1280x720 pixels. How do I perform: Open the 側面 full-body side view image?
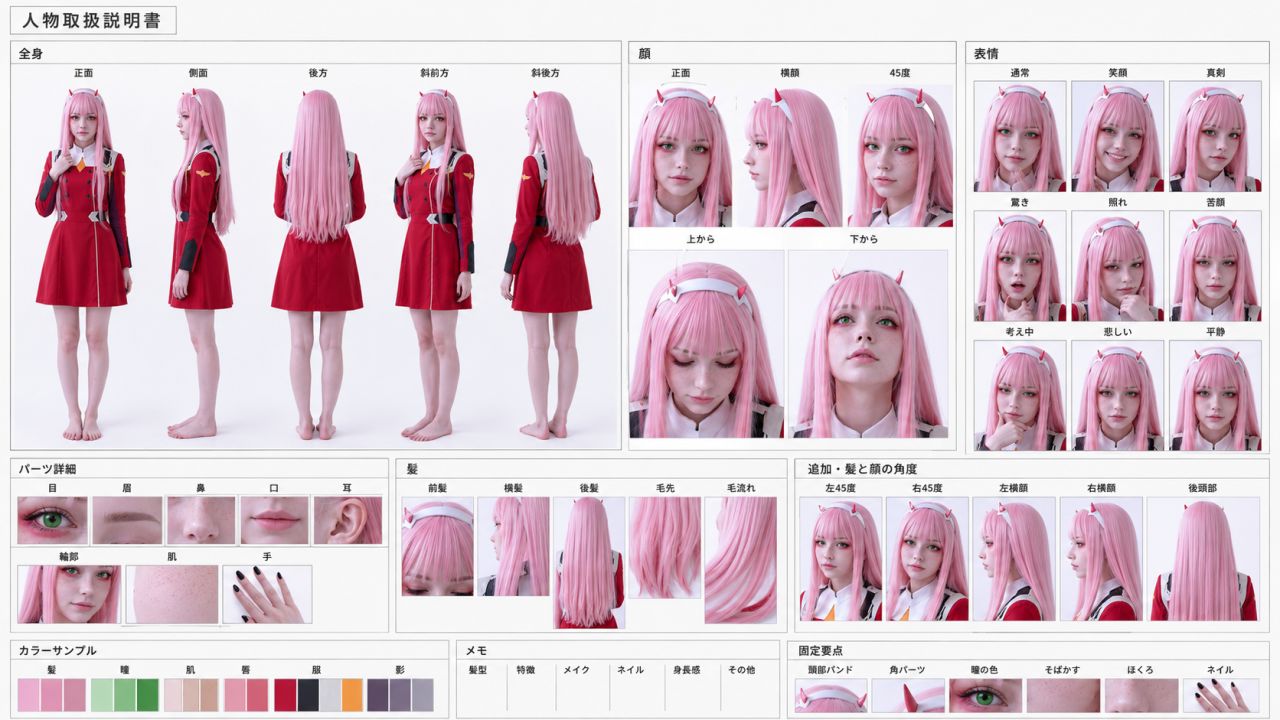click(x=200, y=263)
